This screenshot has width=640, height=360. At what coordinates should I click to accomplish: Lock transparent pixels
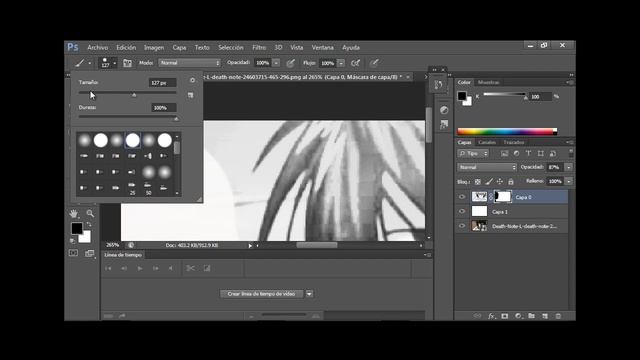tap(478, 182)
